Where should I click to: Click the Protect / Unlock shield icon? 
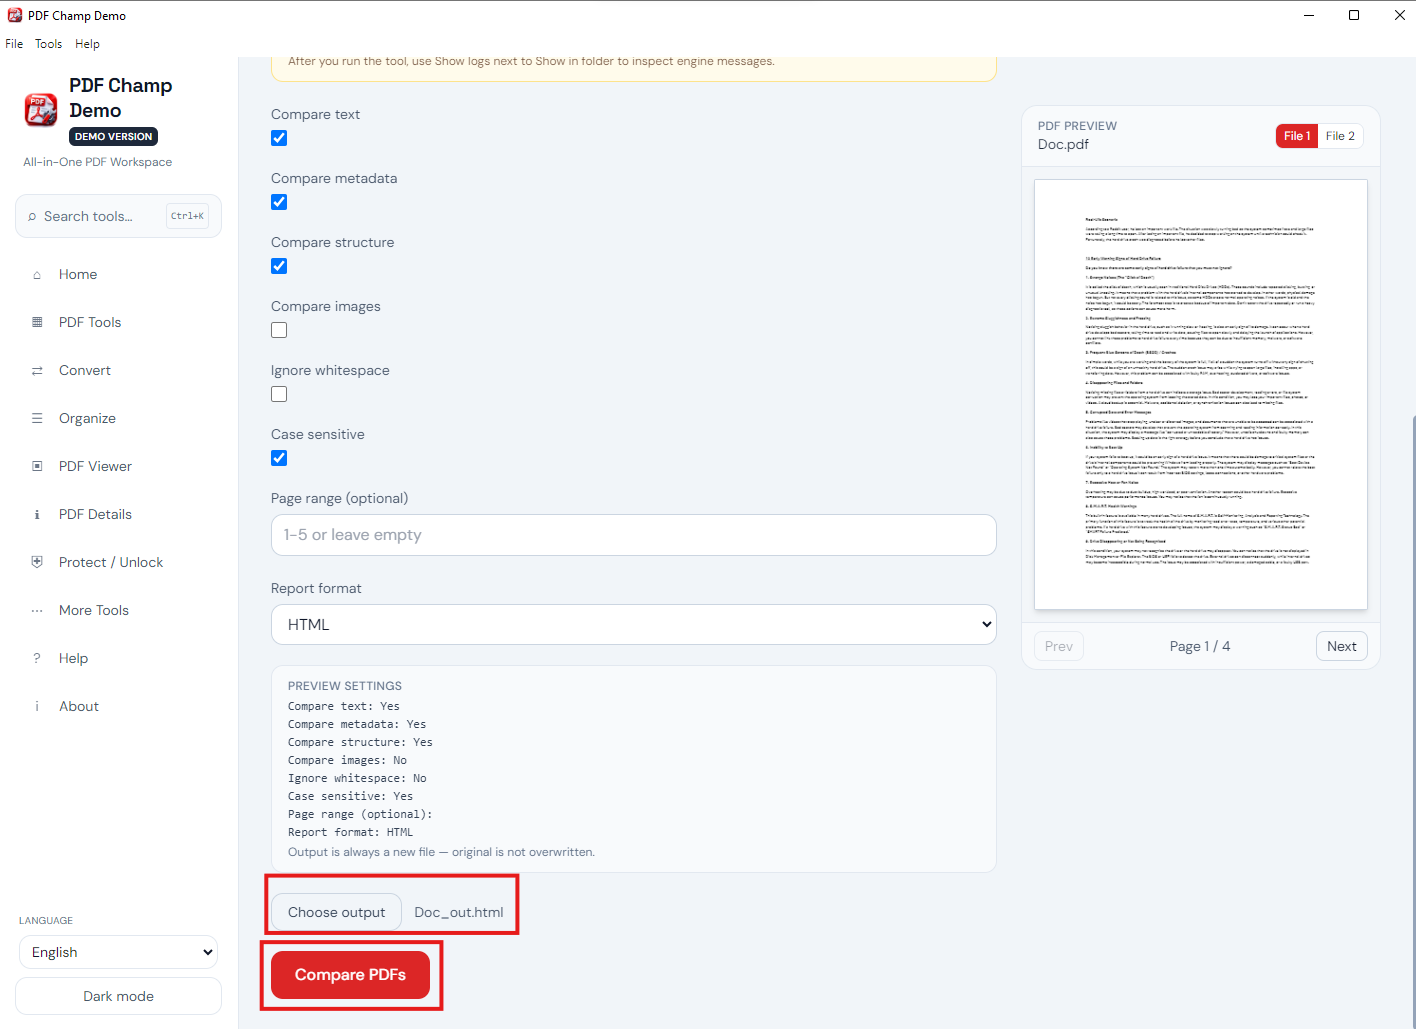tap(37, 562)
